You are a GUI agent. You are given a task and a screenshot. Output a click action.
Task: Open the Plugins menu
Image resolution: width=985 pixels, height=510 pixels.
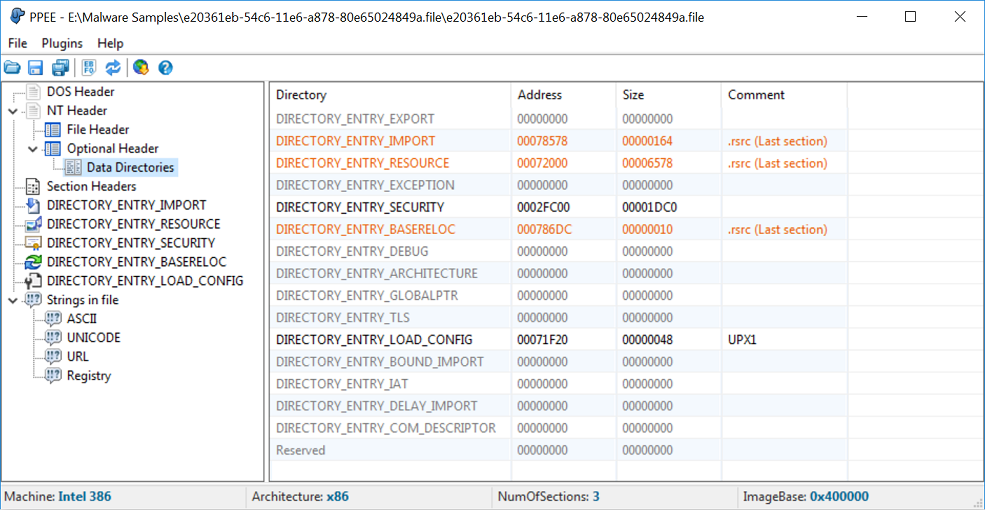coord(62,43)
